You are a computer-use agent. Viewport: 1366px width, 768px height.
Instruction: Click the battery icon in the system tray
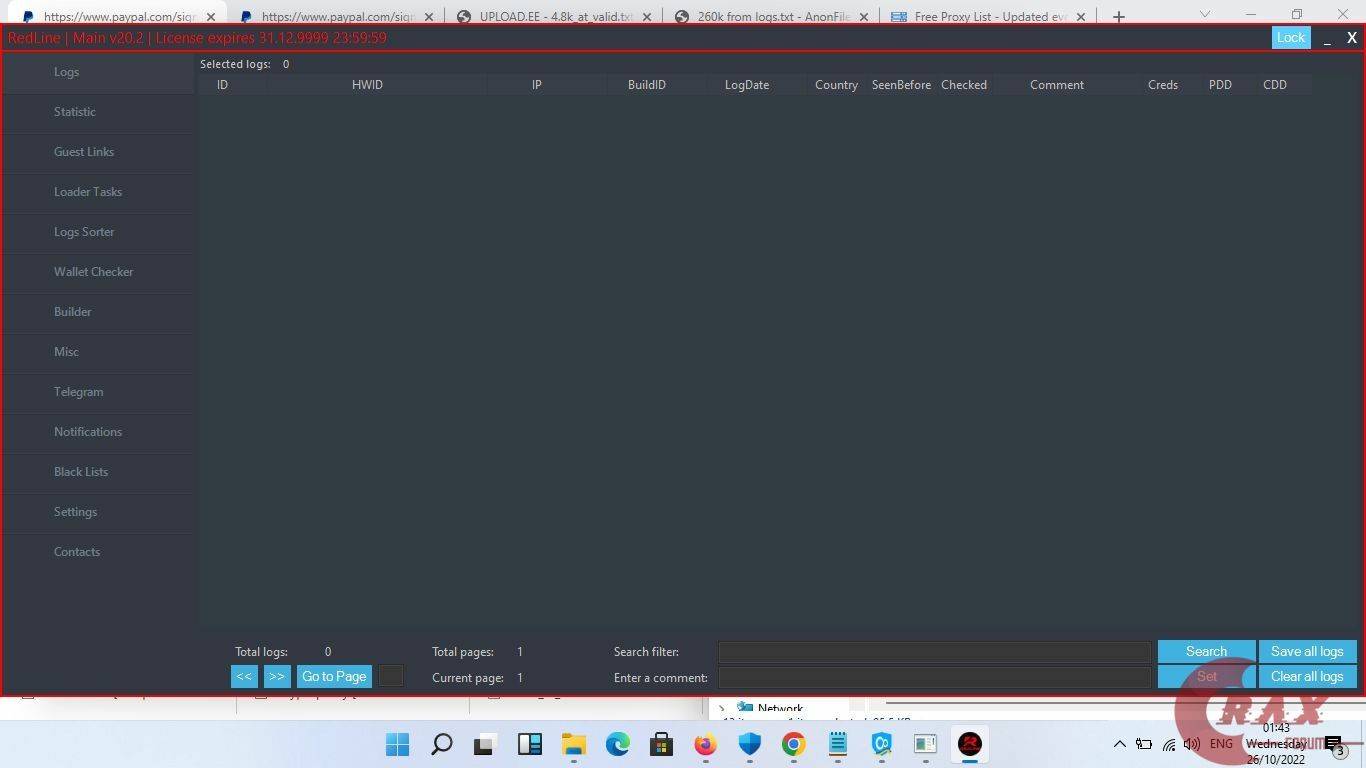tap(1144, 744)
